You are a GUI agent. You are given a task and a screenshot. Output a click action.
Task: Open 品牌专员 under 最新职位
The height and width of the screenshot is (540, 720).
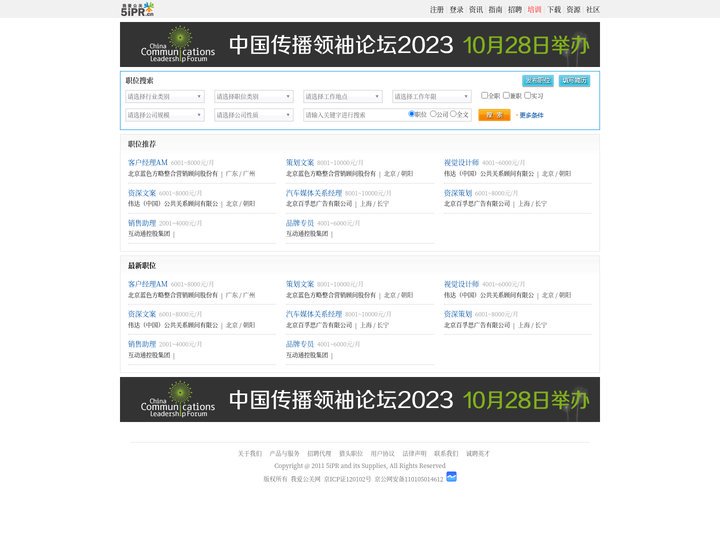(x=300, y=344)
